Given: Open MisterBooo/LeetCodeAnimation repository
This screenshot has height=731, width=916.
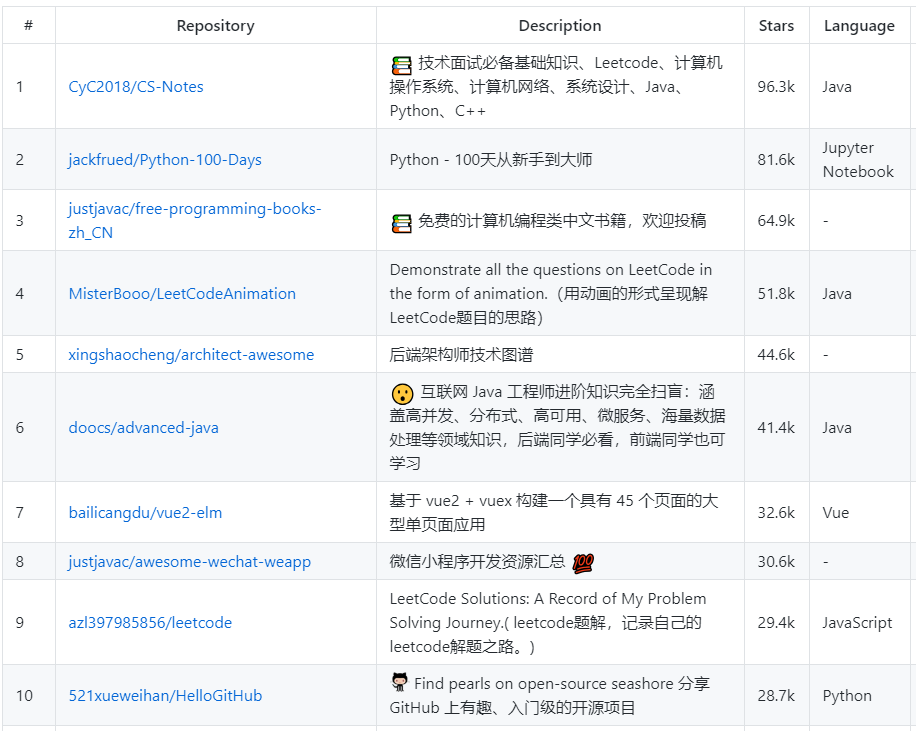Looking at the screenshot, I should click(x=182, y=293).
